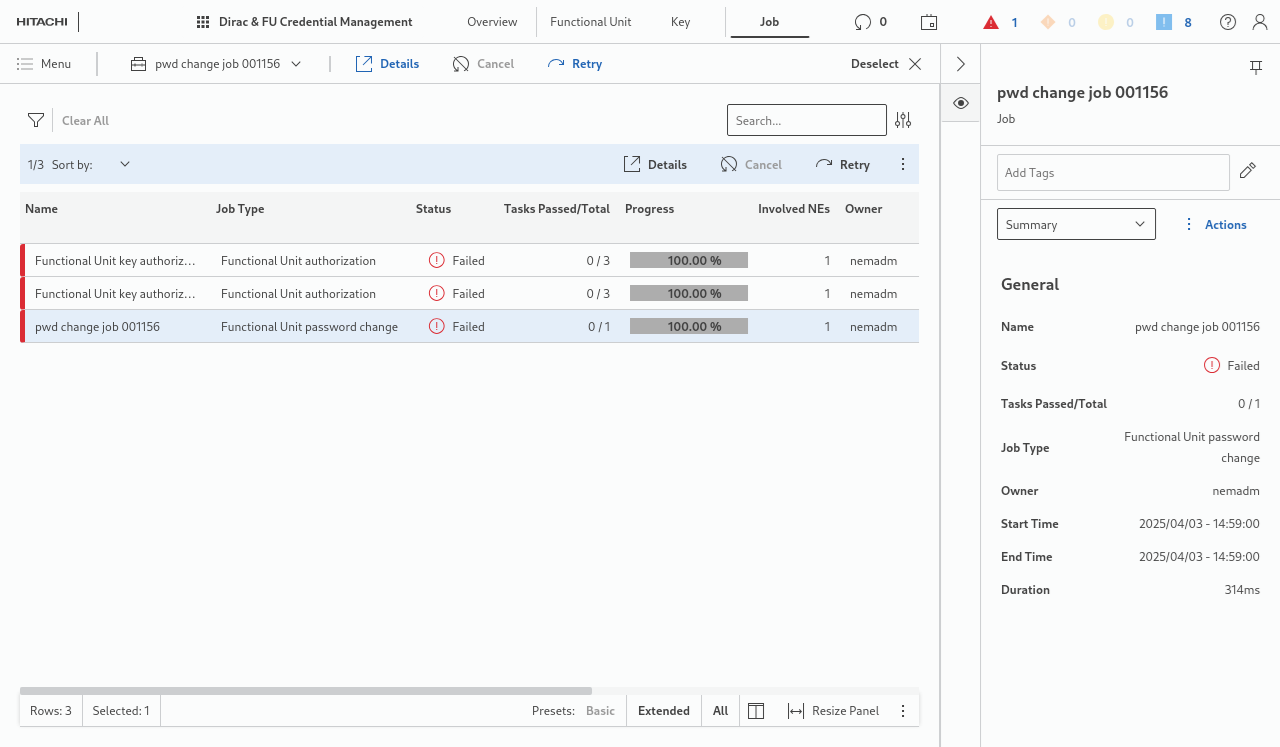Open the help question mark icon
This screenshot has width=1280, height=747.
pyautogui.click(x=1228, y=22)
